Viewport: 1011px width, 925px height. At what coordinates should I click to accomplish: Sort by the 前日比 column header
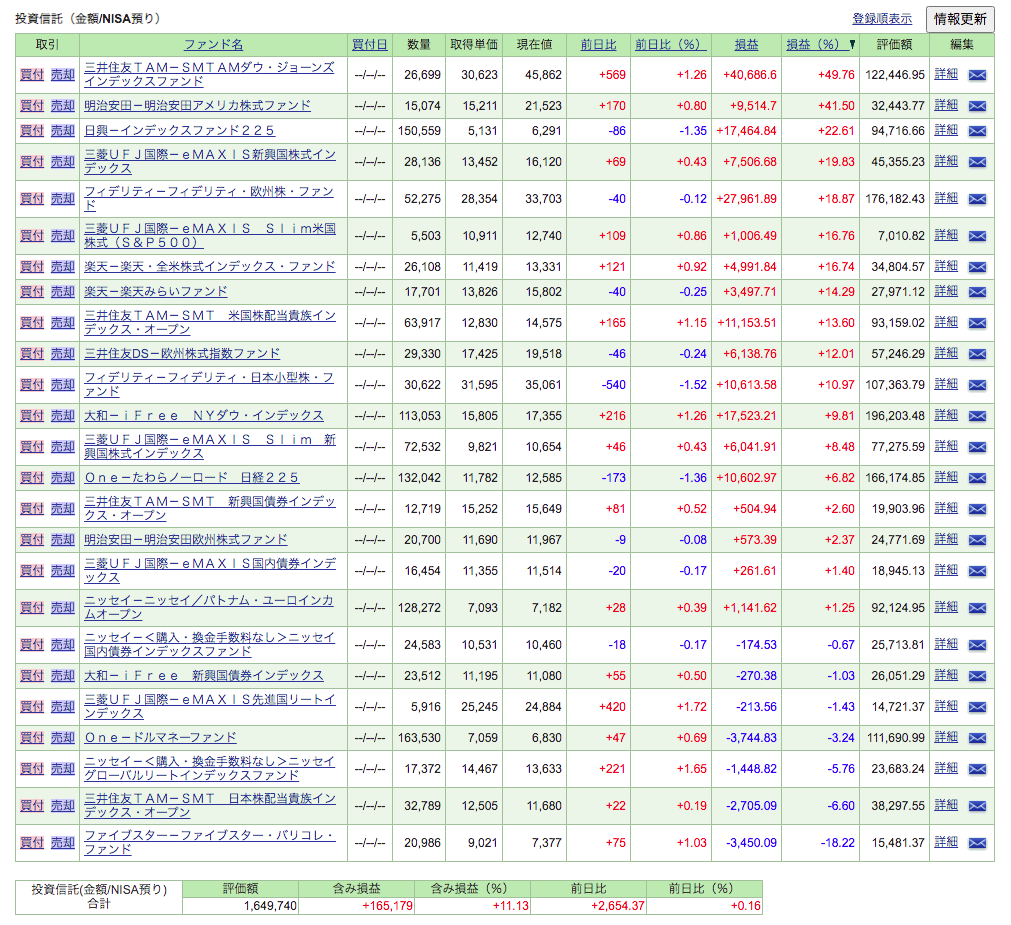pyautogui.click(x=598, y=44)
